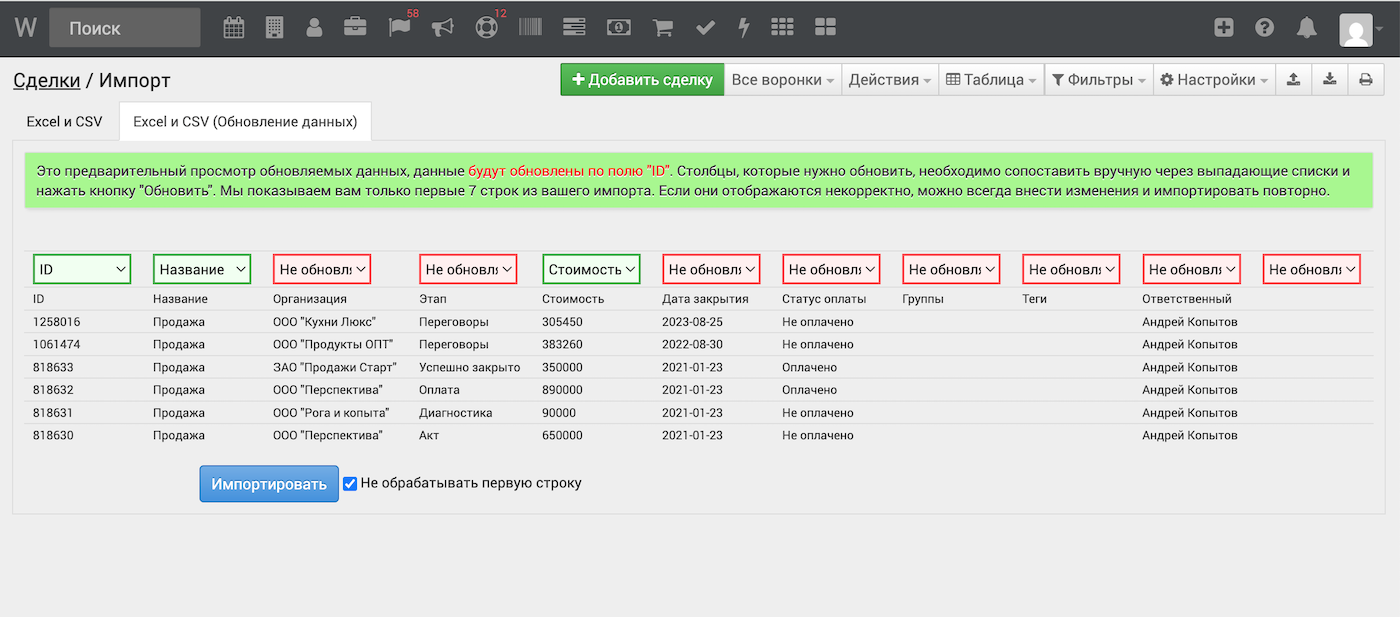The image size is (1400, 617).
Task: Open the notifications bell
Action: point(1306,28)
